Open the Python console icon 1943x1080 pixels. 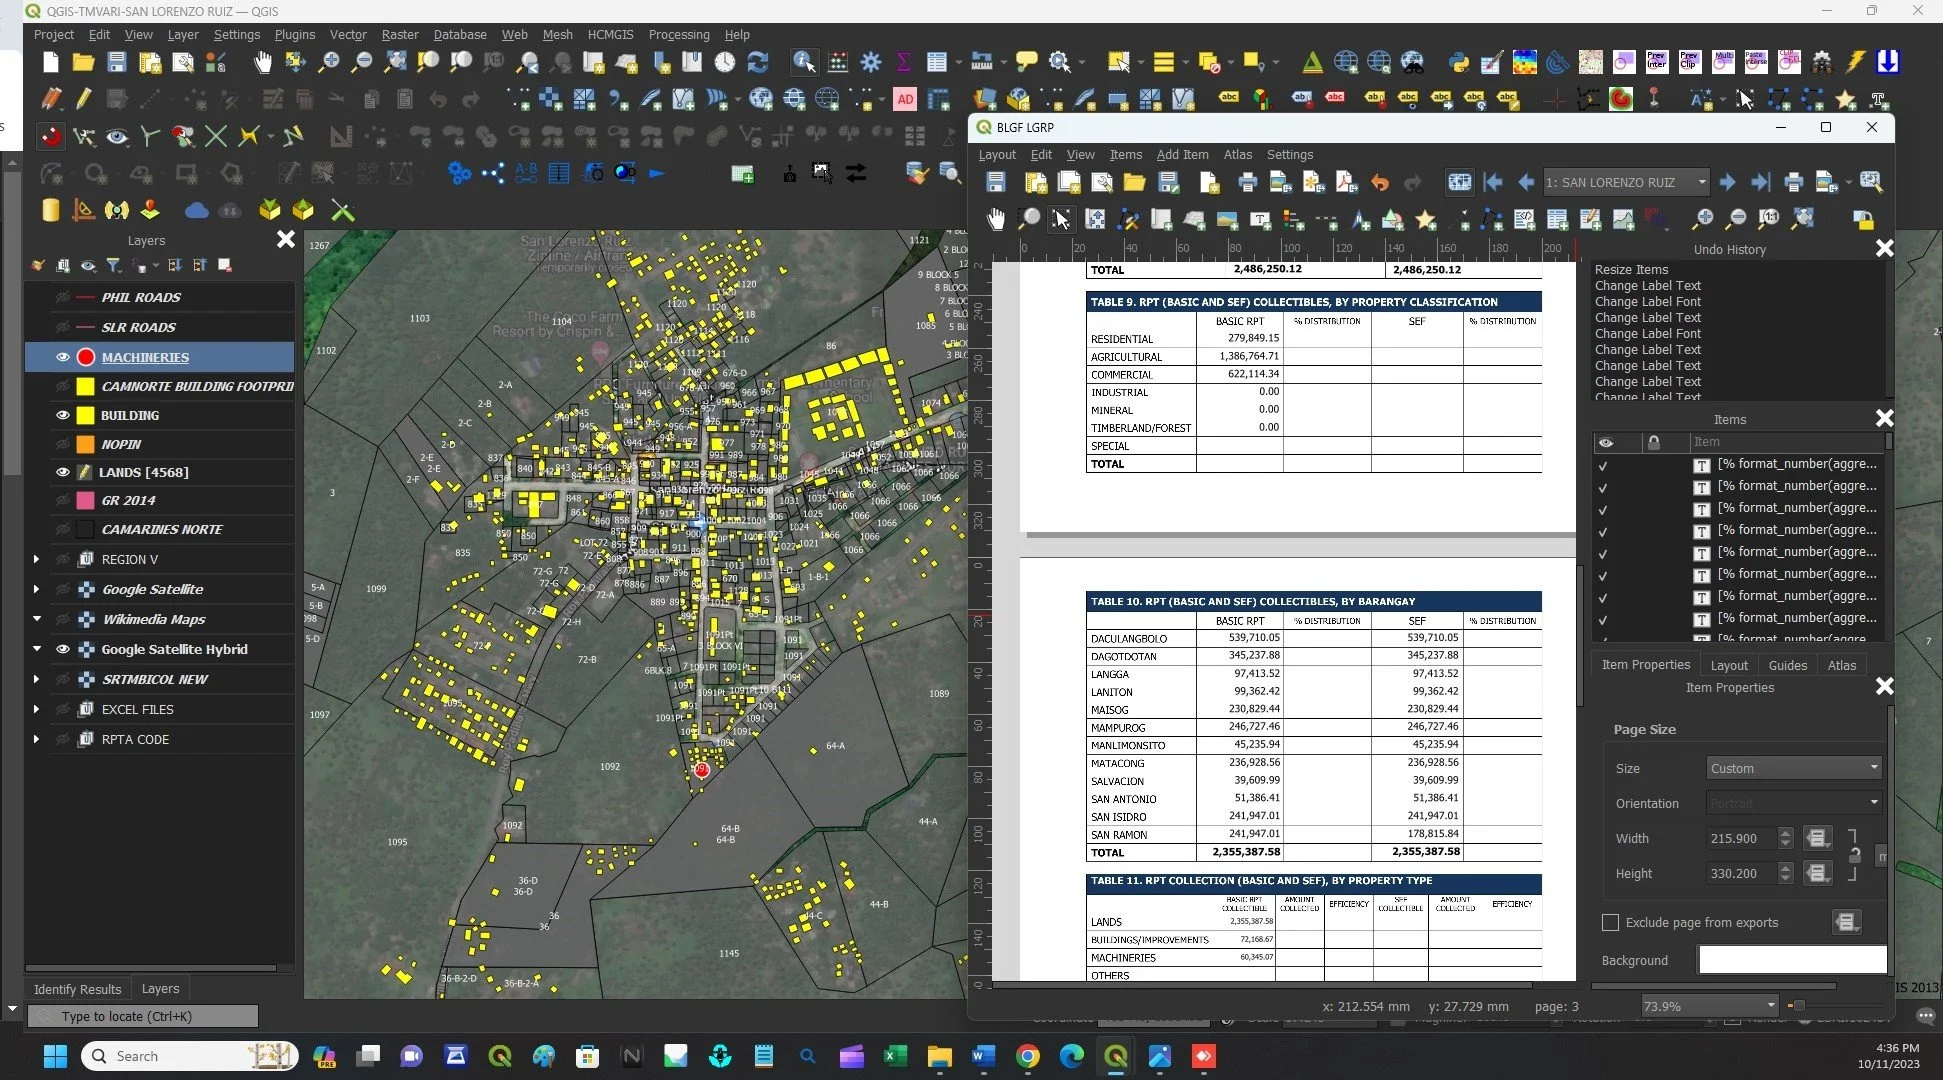(x=1459, y=63)
